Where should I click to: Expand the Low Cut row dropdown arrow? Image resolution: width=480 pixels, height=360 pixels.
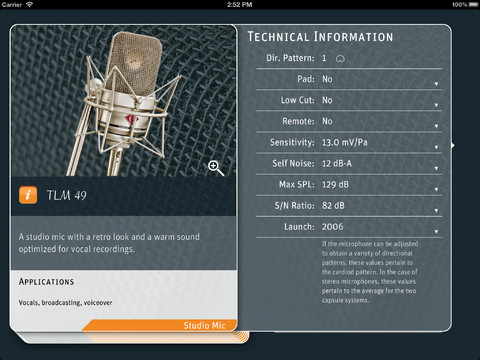436,105
